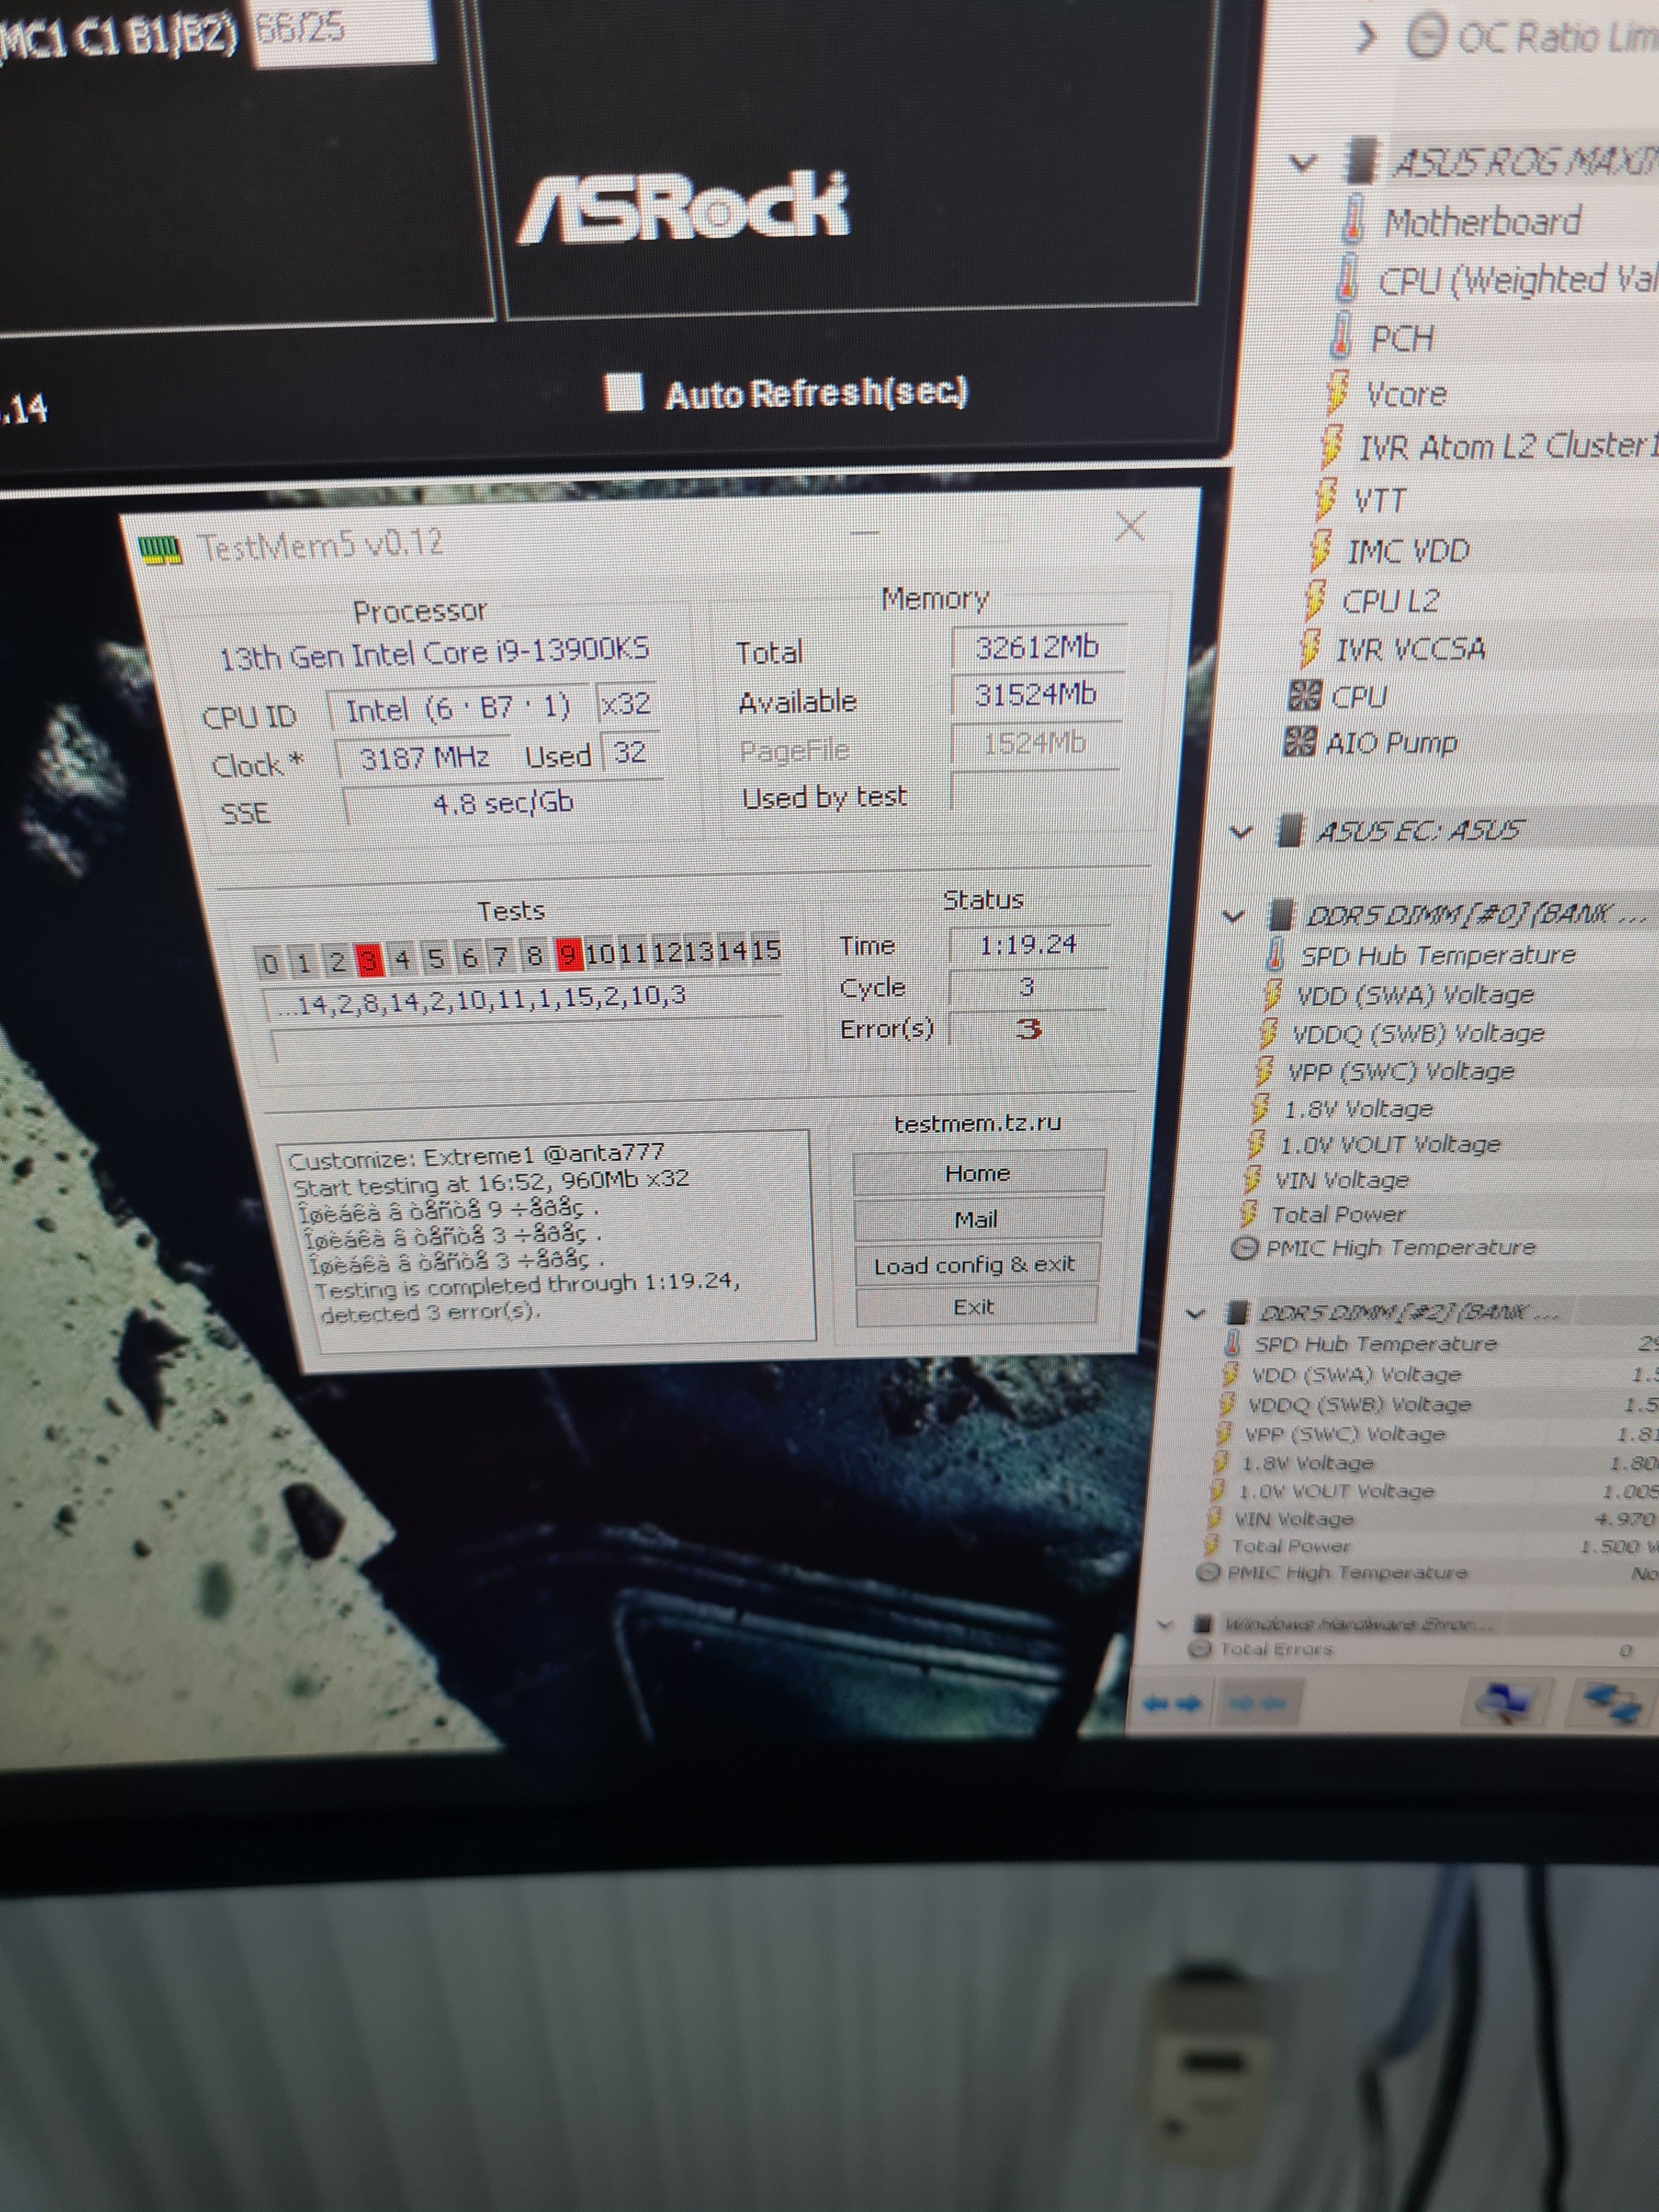The height and width of the screenshot is (2212, 1659).
Task: Click the test 0 box
Action: tap(269, 963)
